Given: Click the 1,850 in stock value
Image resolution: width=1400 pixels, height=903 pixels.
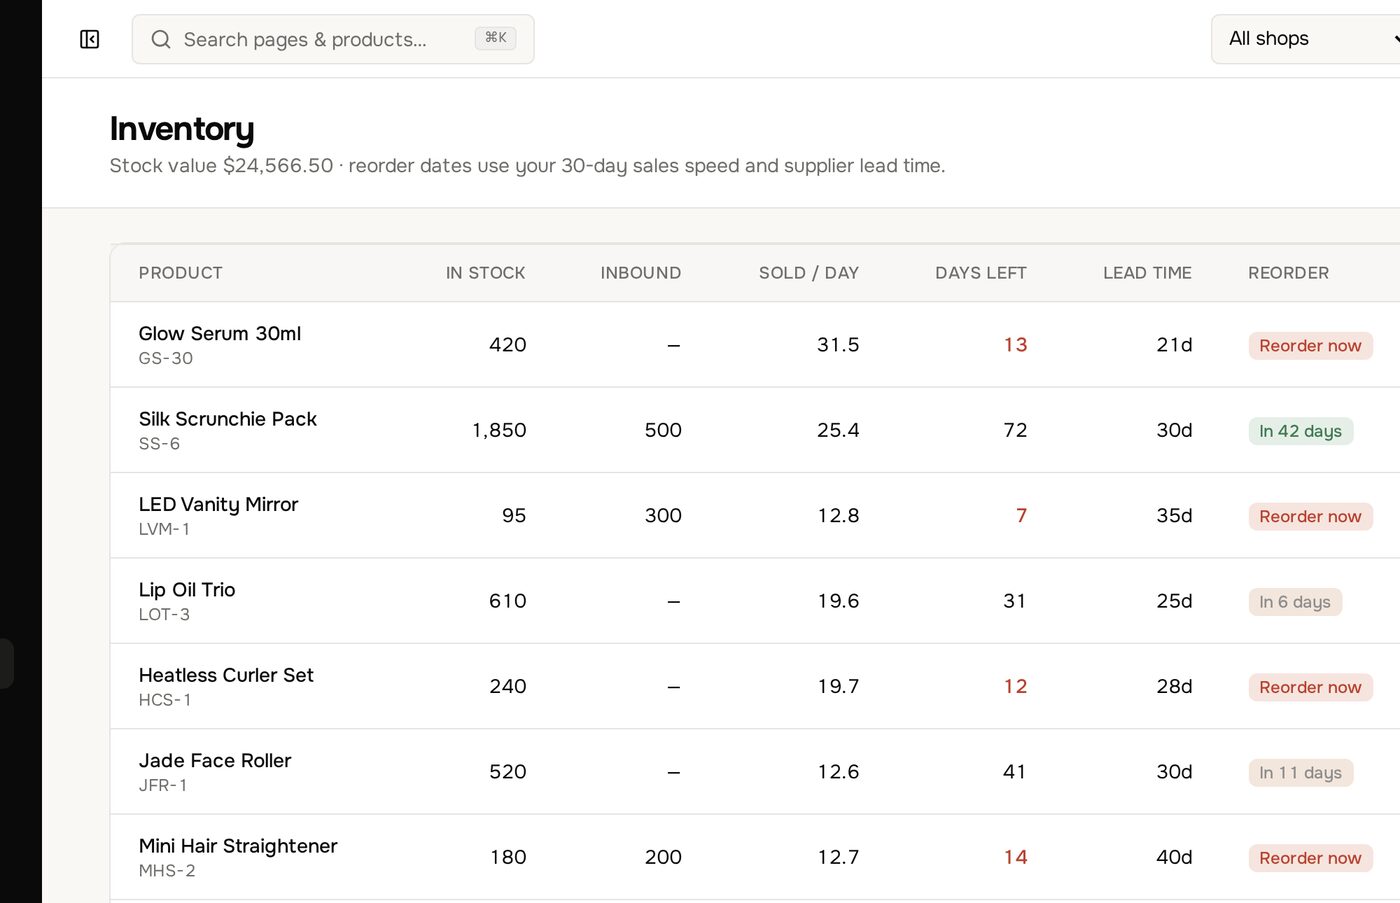Looking at the screenshot, I should (499, 430).
